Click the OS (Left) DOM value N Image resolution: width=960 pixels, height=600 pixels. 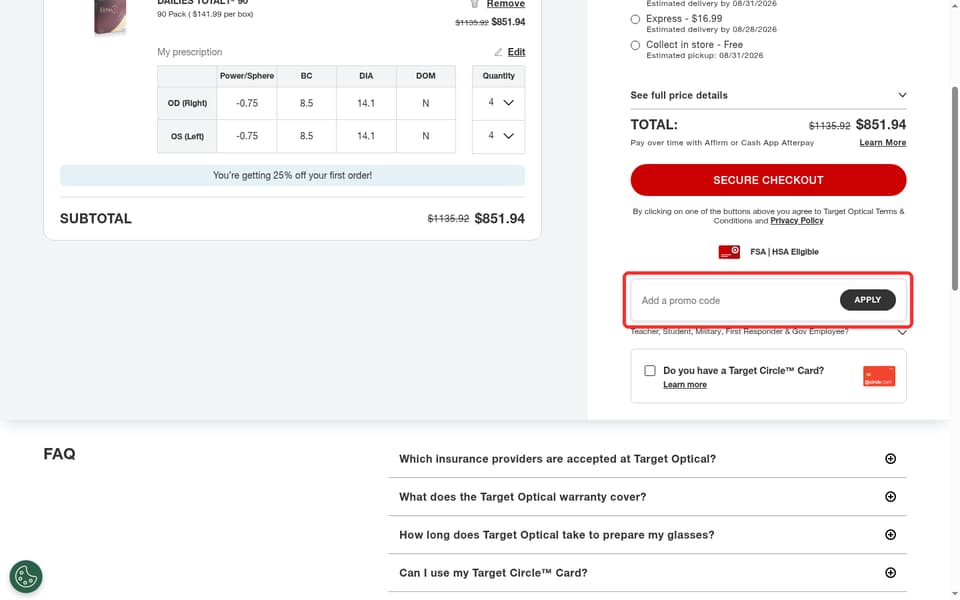coord(426,136)
